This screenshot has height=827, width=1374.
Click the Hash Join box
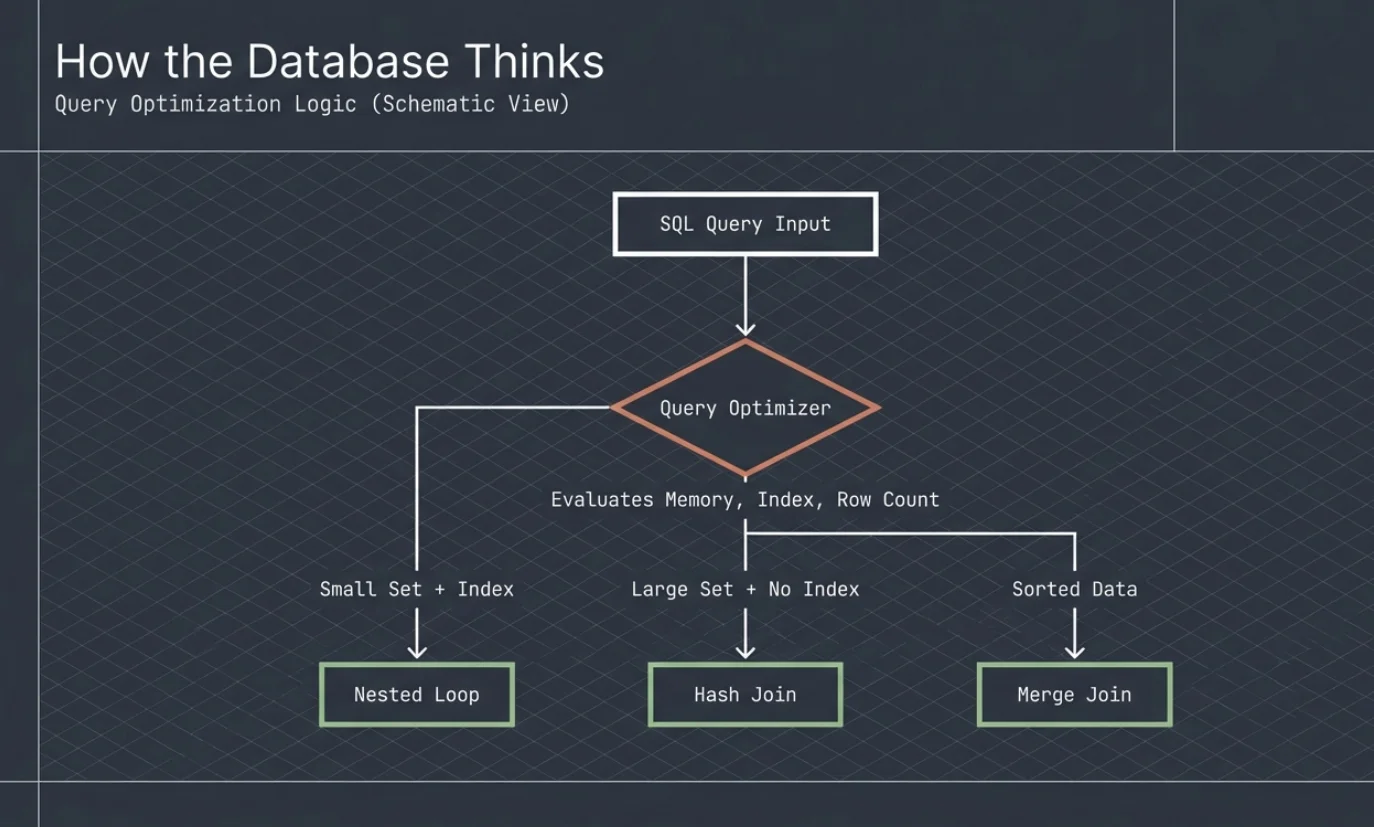coord(745,694)
